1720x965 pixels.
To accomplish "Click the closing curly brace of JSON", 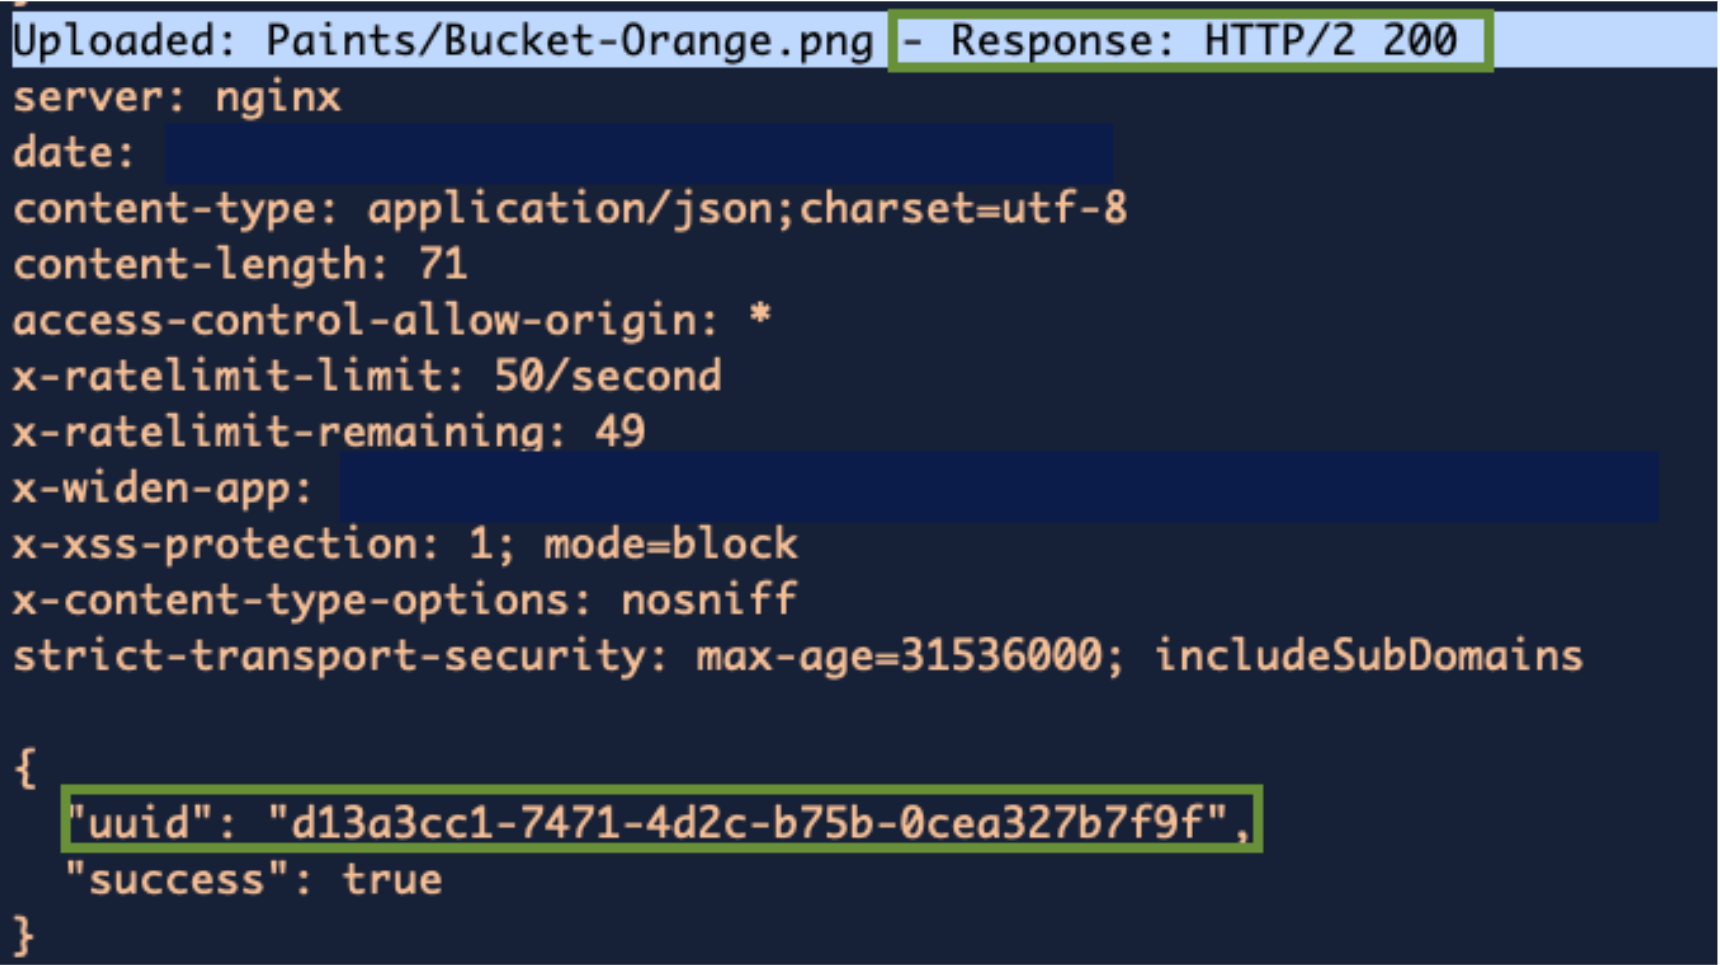I will tap(25, 936).
